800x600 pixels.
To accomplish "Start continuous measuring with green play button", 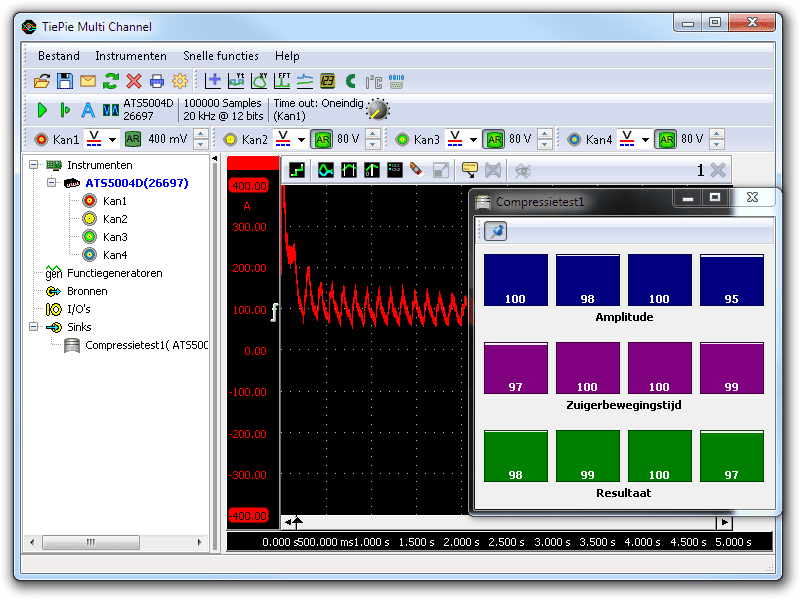I will [42, 110].
